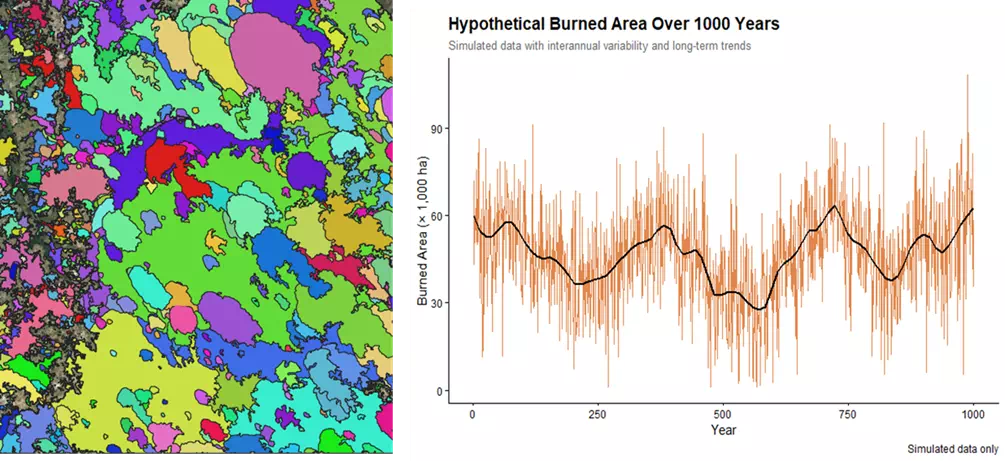Select the subtitle mentioning interannual variability

[599, 46]
